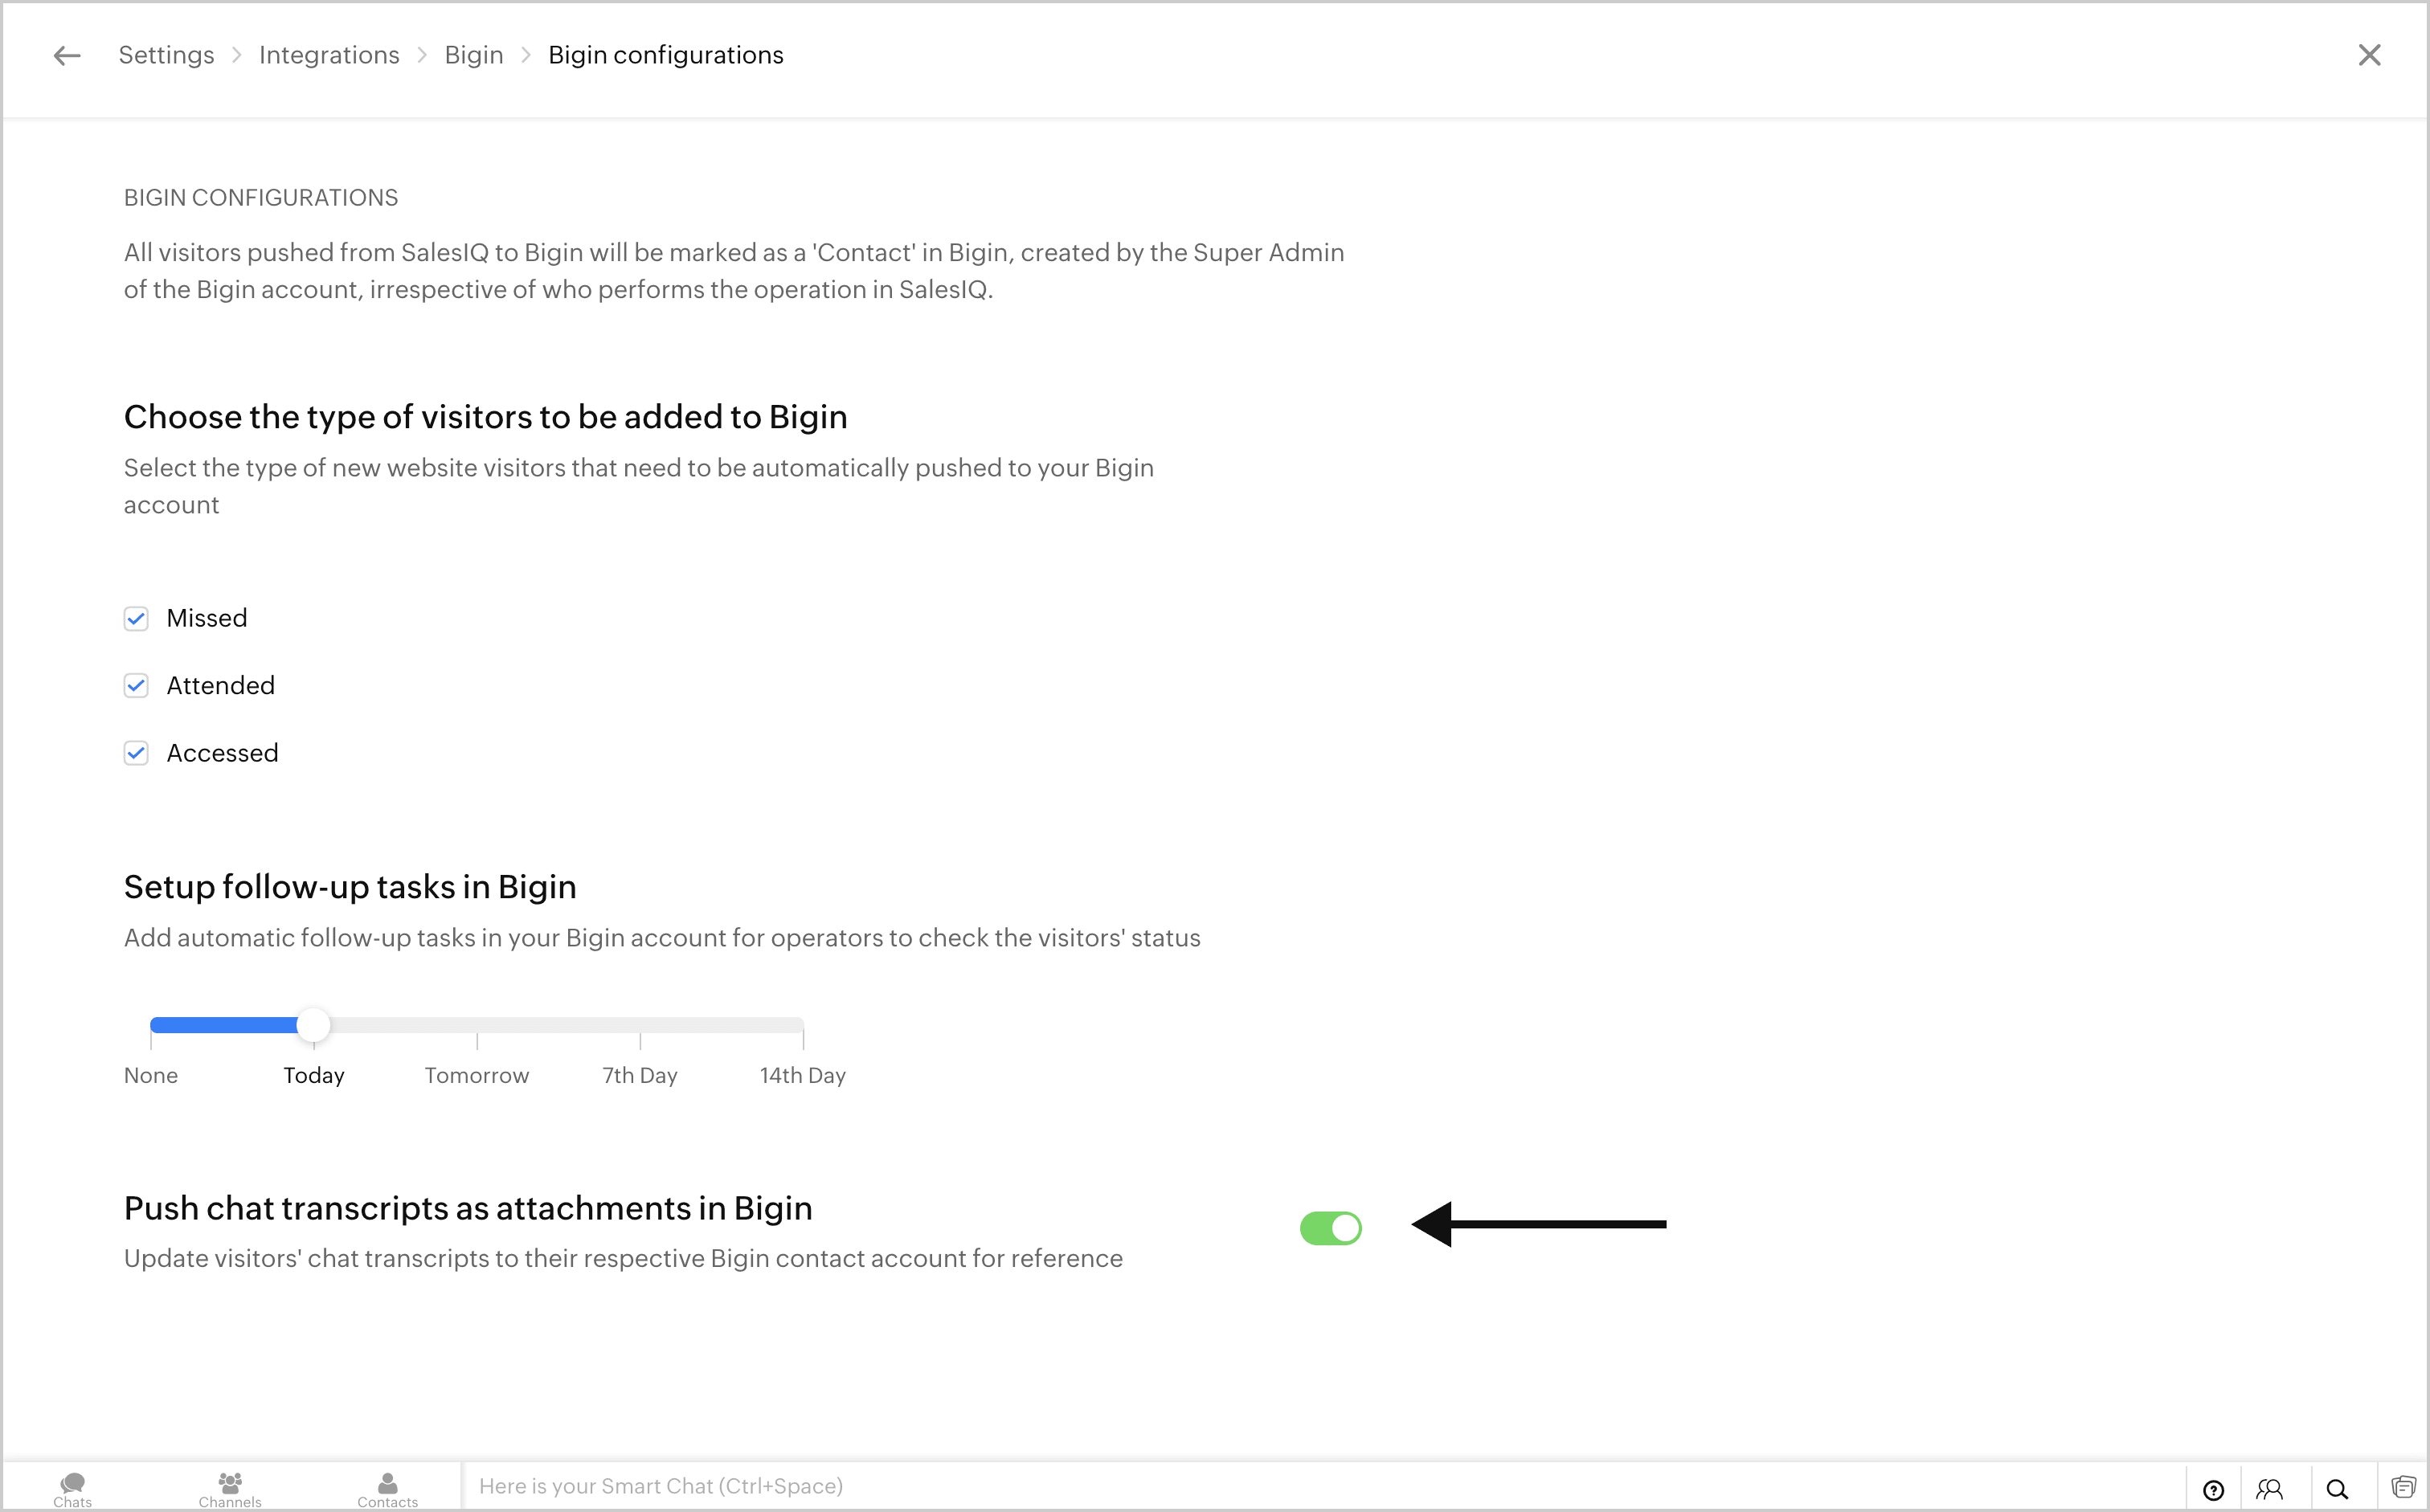This screenshot has height=1512, width=2430.
Task: Click the help question mark icon
Action: coord(2214,1490)
